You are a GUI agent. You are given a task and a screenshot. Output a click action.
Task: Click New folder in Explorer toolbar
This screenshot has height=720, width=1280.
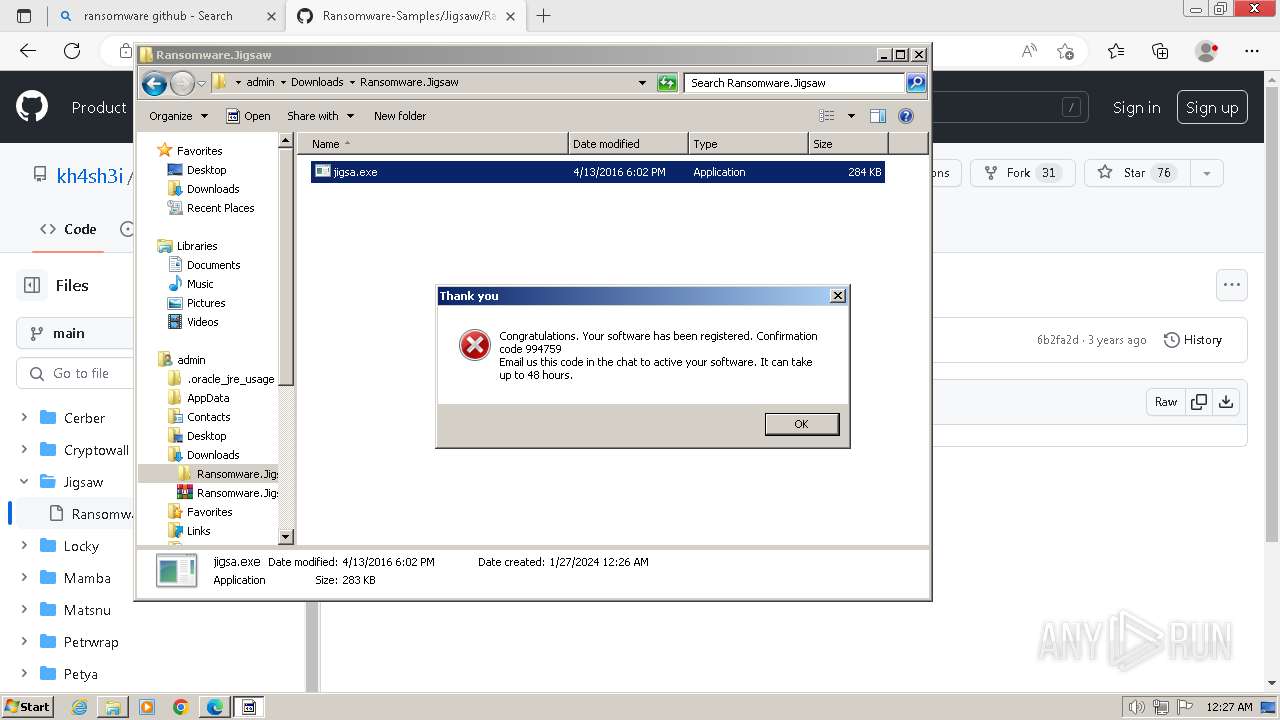pyautogui.click(x=400, y=116)
